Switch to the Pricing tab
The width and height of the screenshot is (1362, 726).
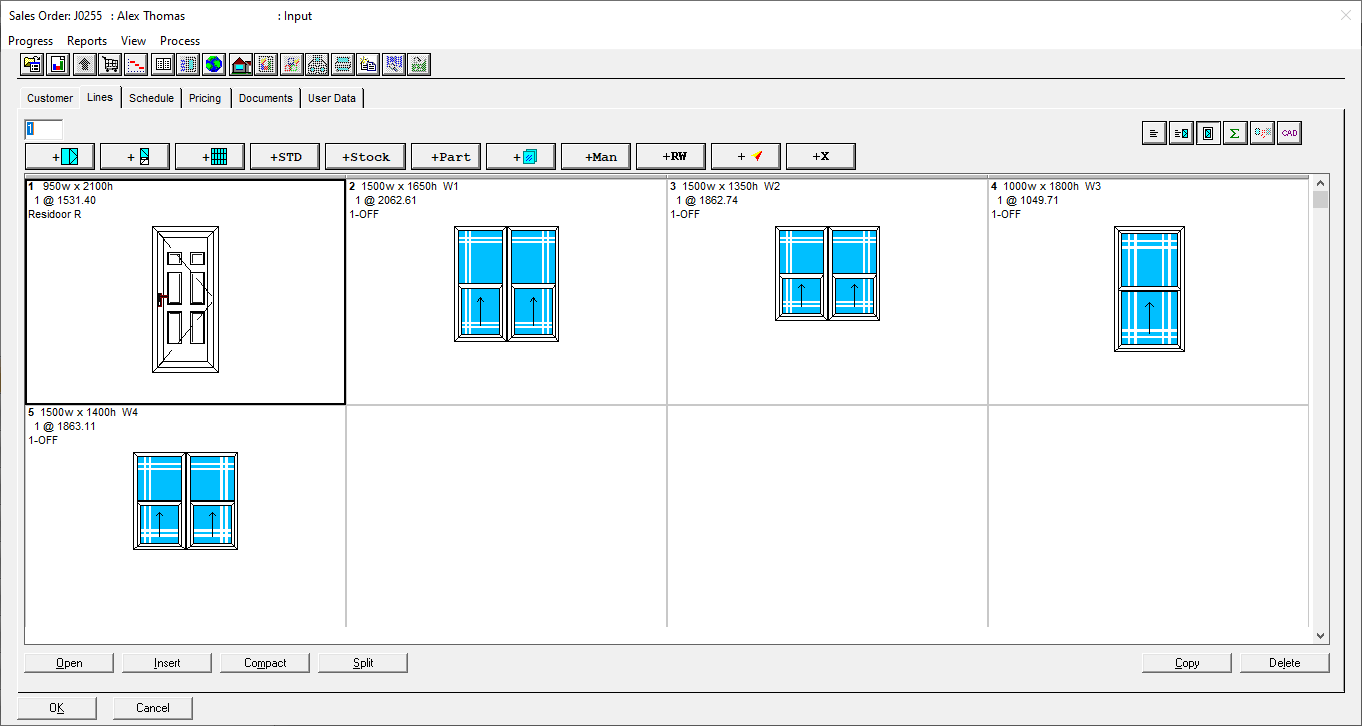(x=205, y=98)
